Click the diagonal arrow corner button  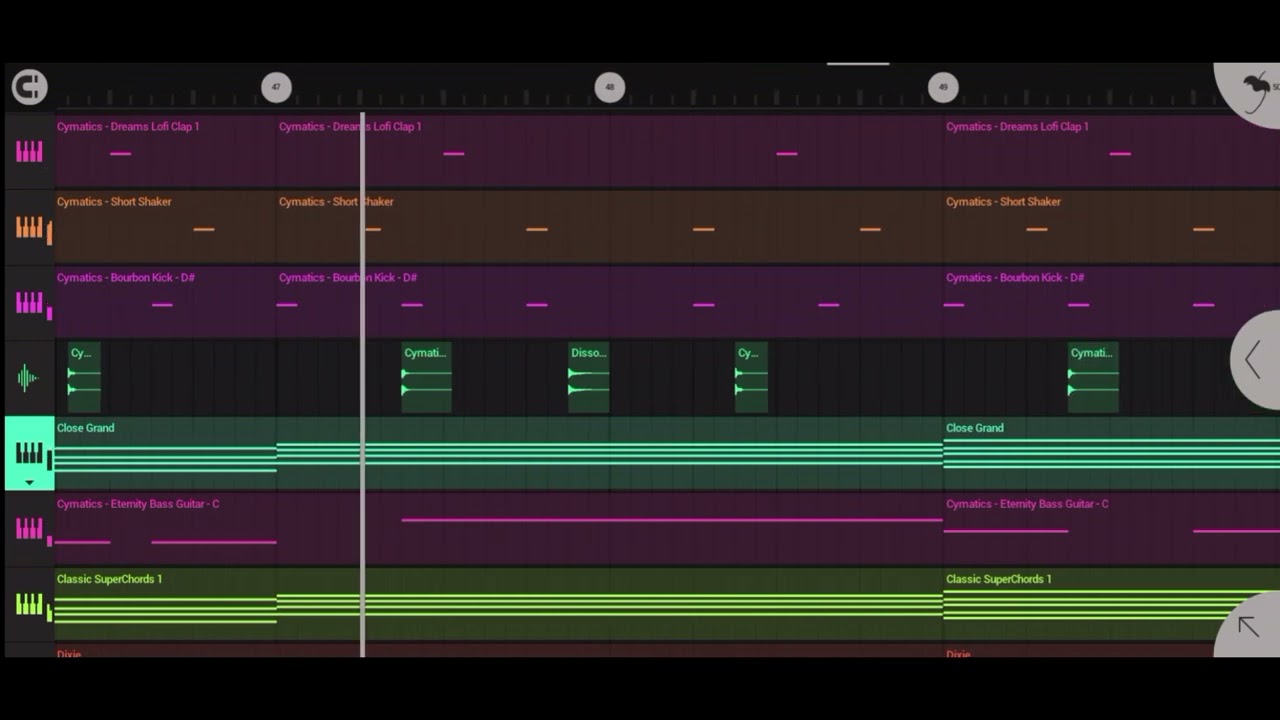tap(1248, 625)
